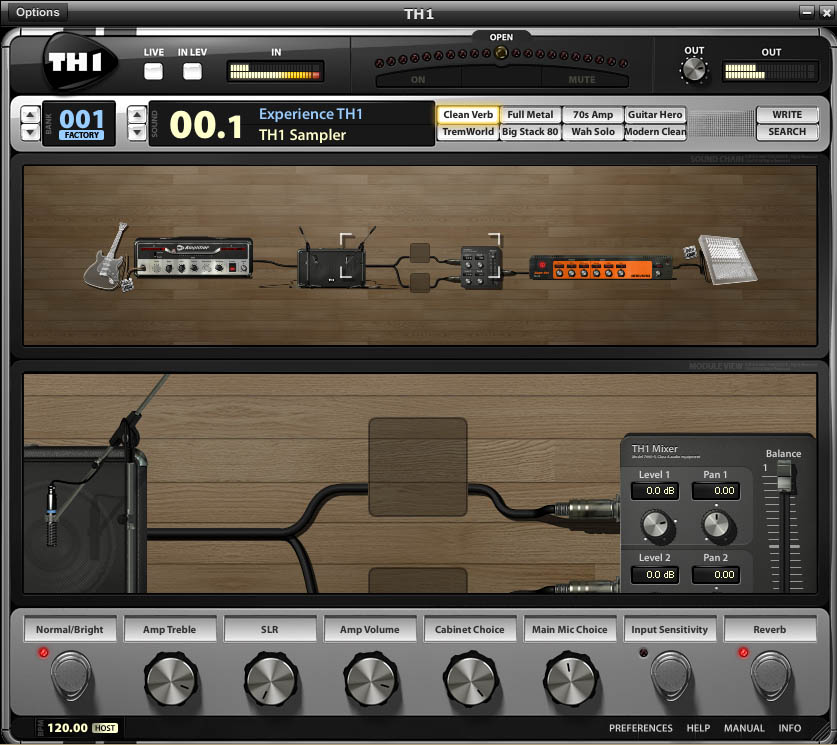The height and width of the screenshot is (745, 837).
Task: Select the 70s Amp preset
Action: (593, 115)
